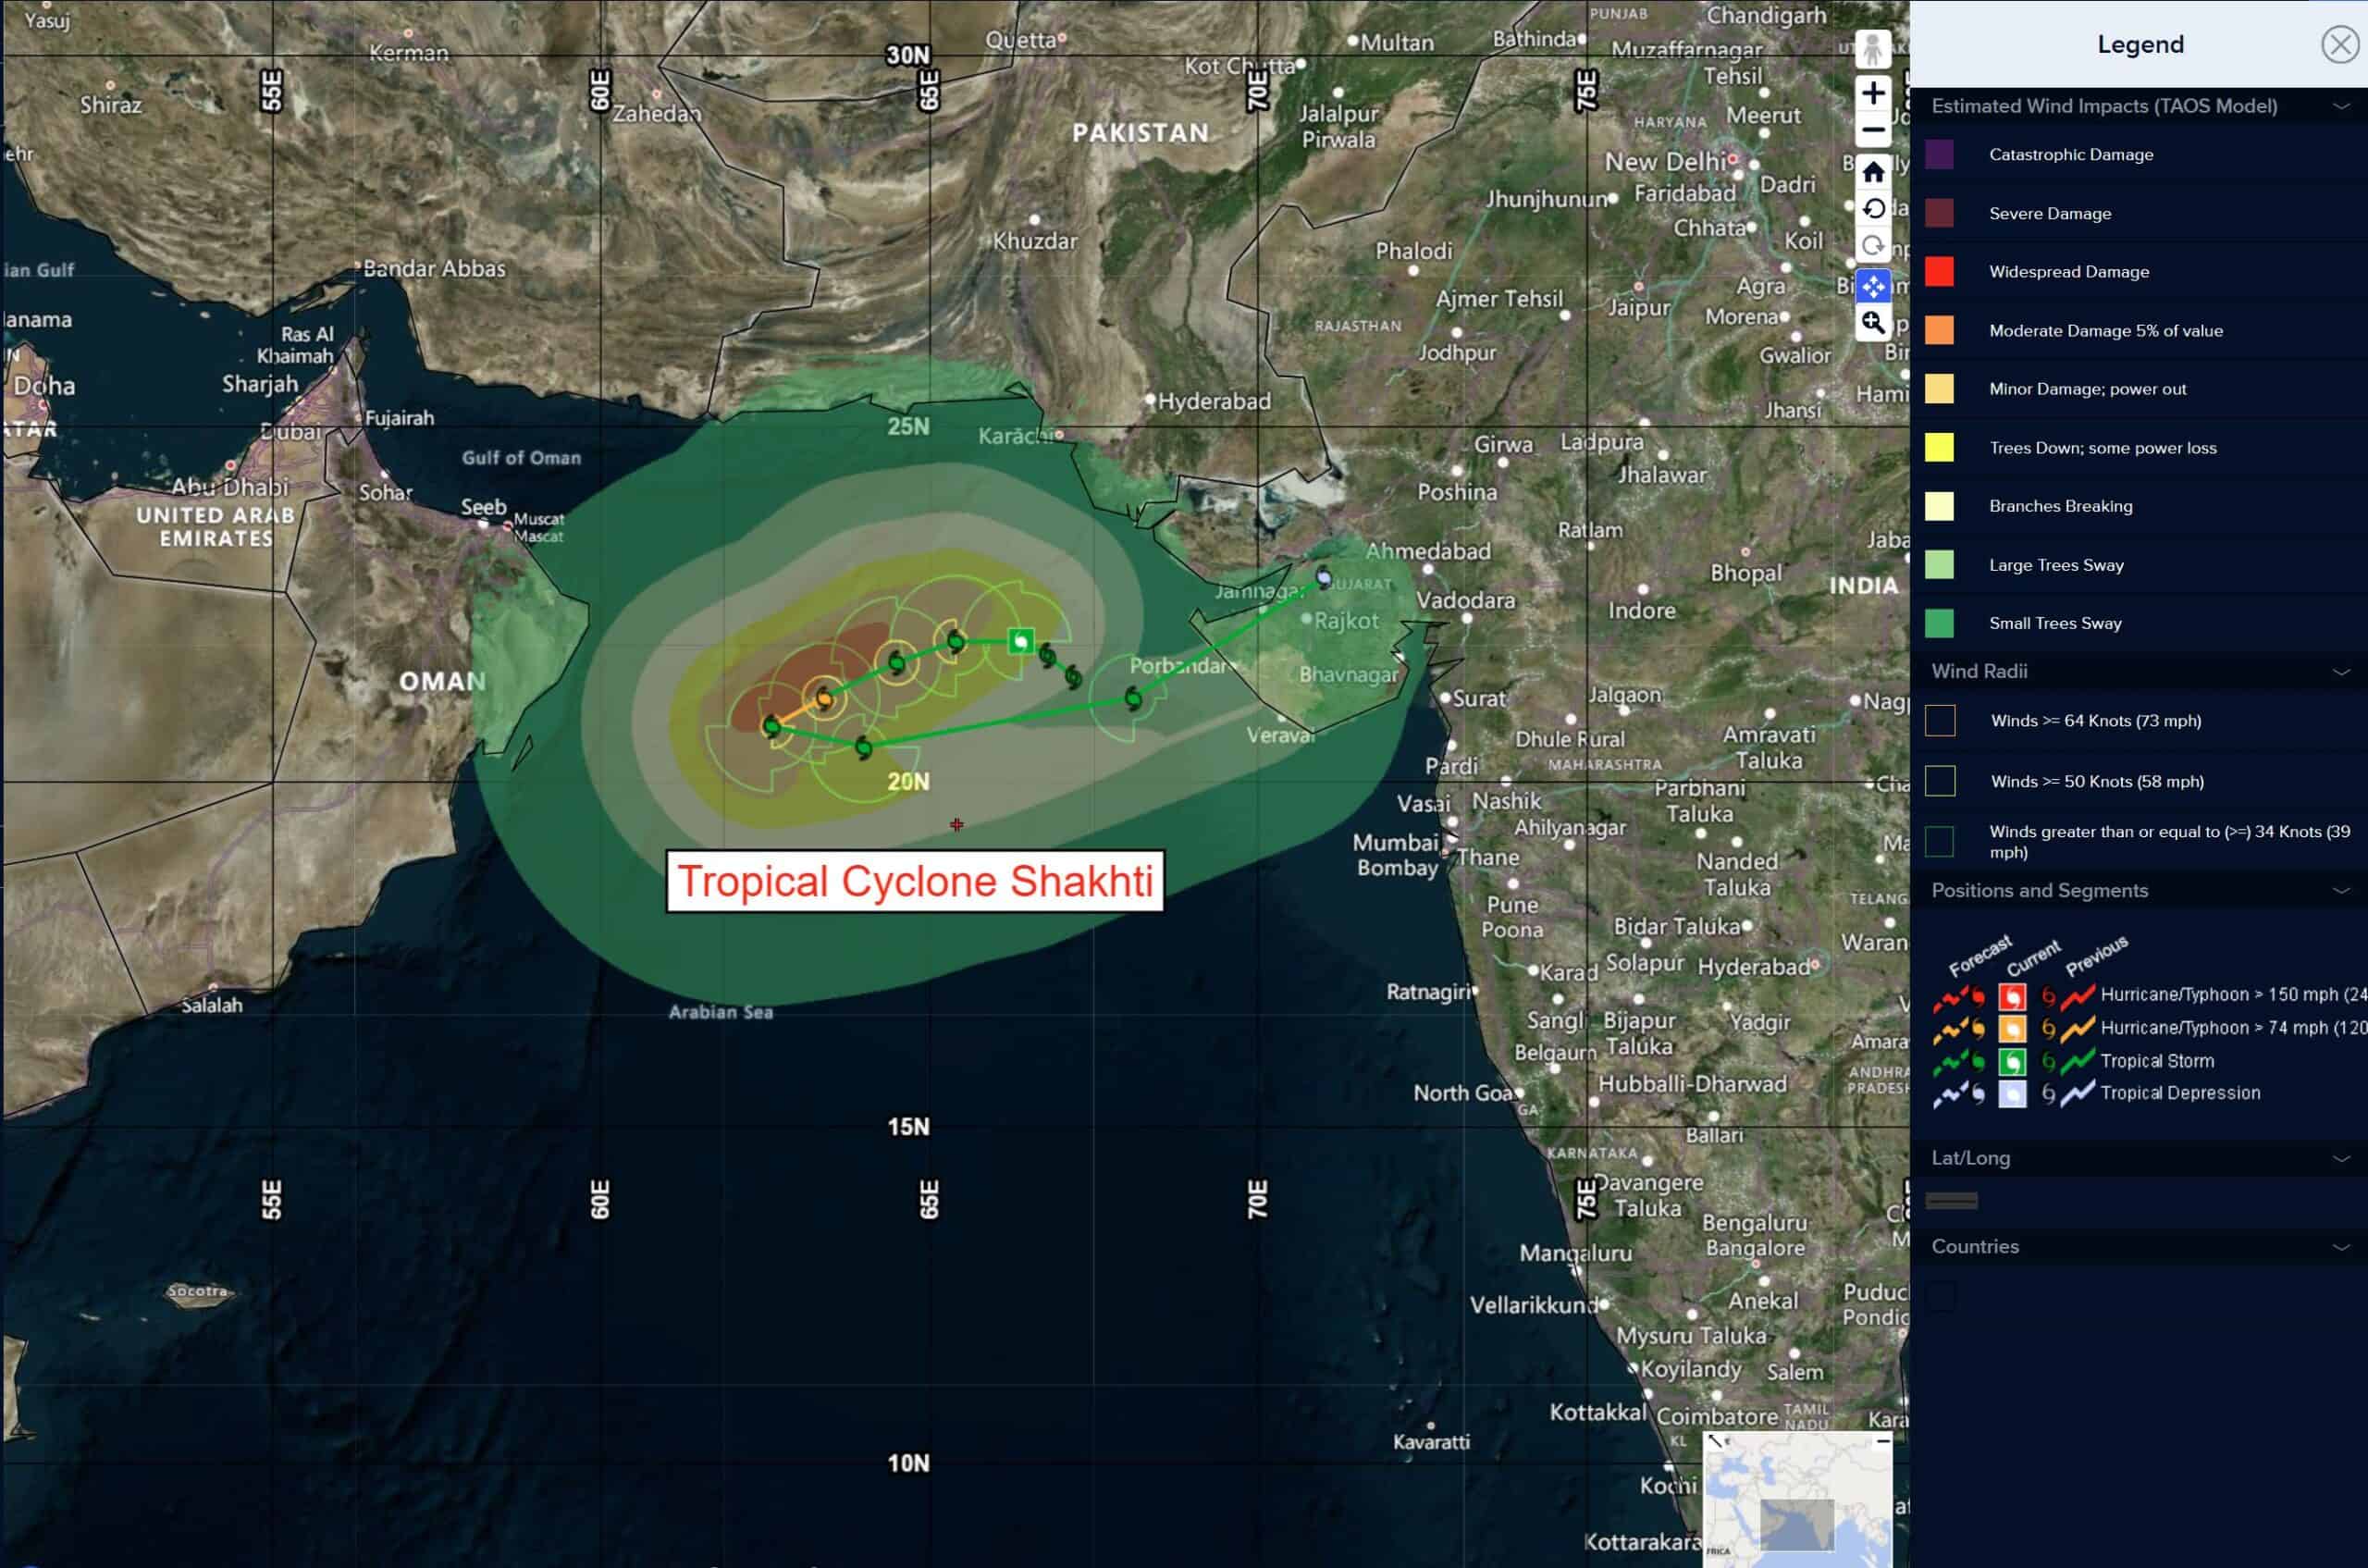Image resolution: width=2368 pixels, height=1568 pixels.
Task: Activate the magnifier zoom-in tool
Action: [1872, 323]
